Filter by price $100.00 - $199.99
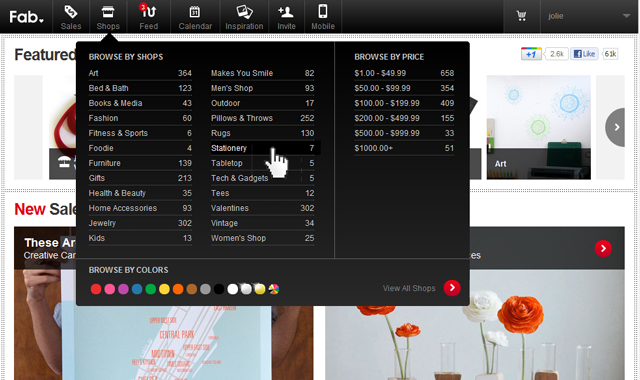640x380 pixels. pyautogui.click(x=404, y=103)
